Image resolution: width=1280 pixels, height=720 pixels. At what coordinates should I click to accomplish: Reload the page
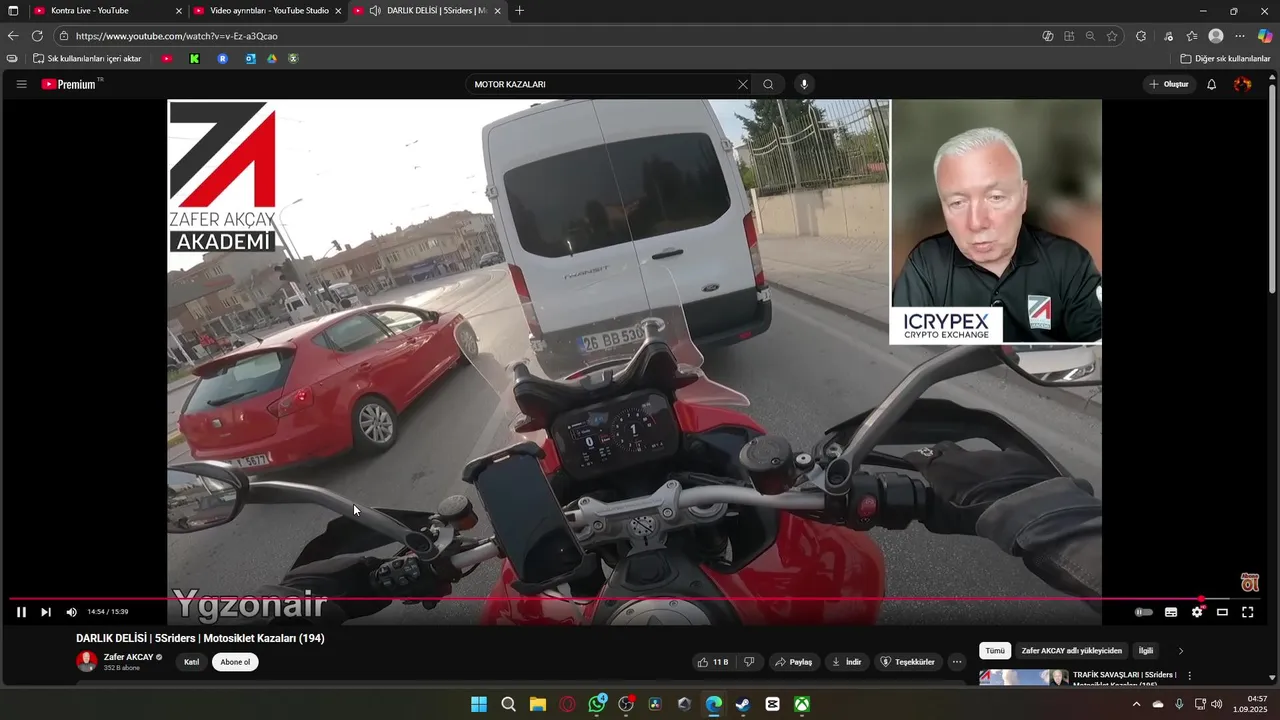click(37, 36)
